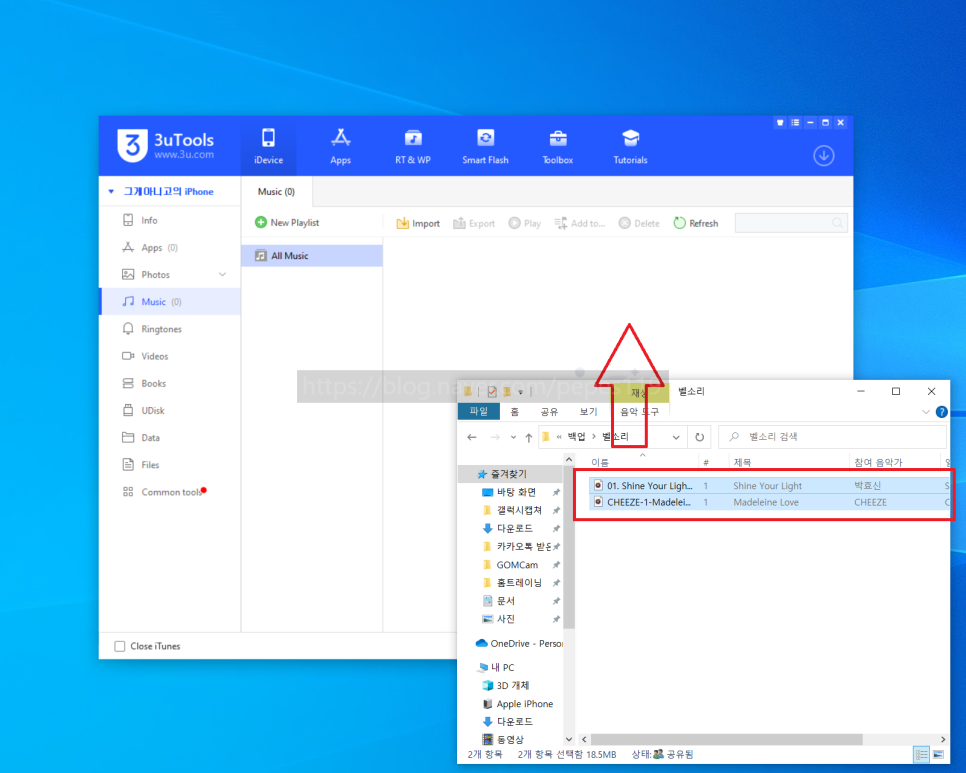Expand the address bar history dropdown
The width and height of the screenshot is (966, 773).
click(x=676, y=437)
